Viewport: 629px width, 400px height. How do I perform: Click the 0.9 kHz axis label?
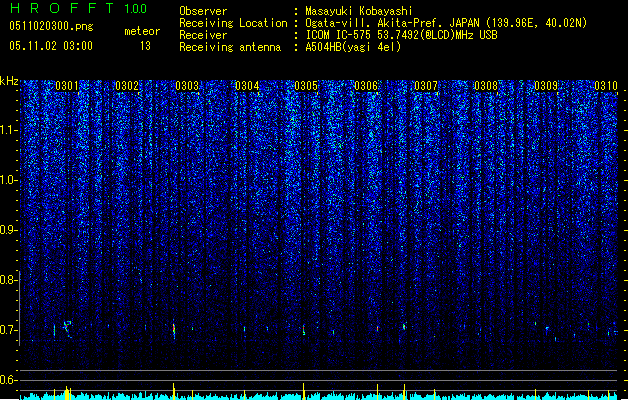(x=9, y=230)
